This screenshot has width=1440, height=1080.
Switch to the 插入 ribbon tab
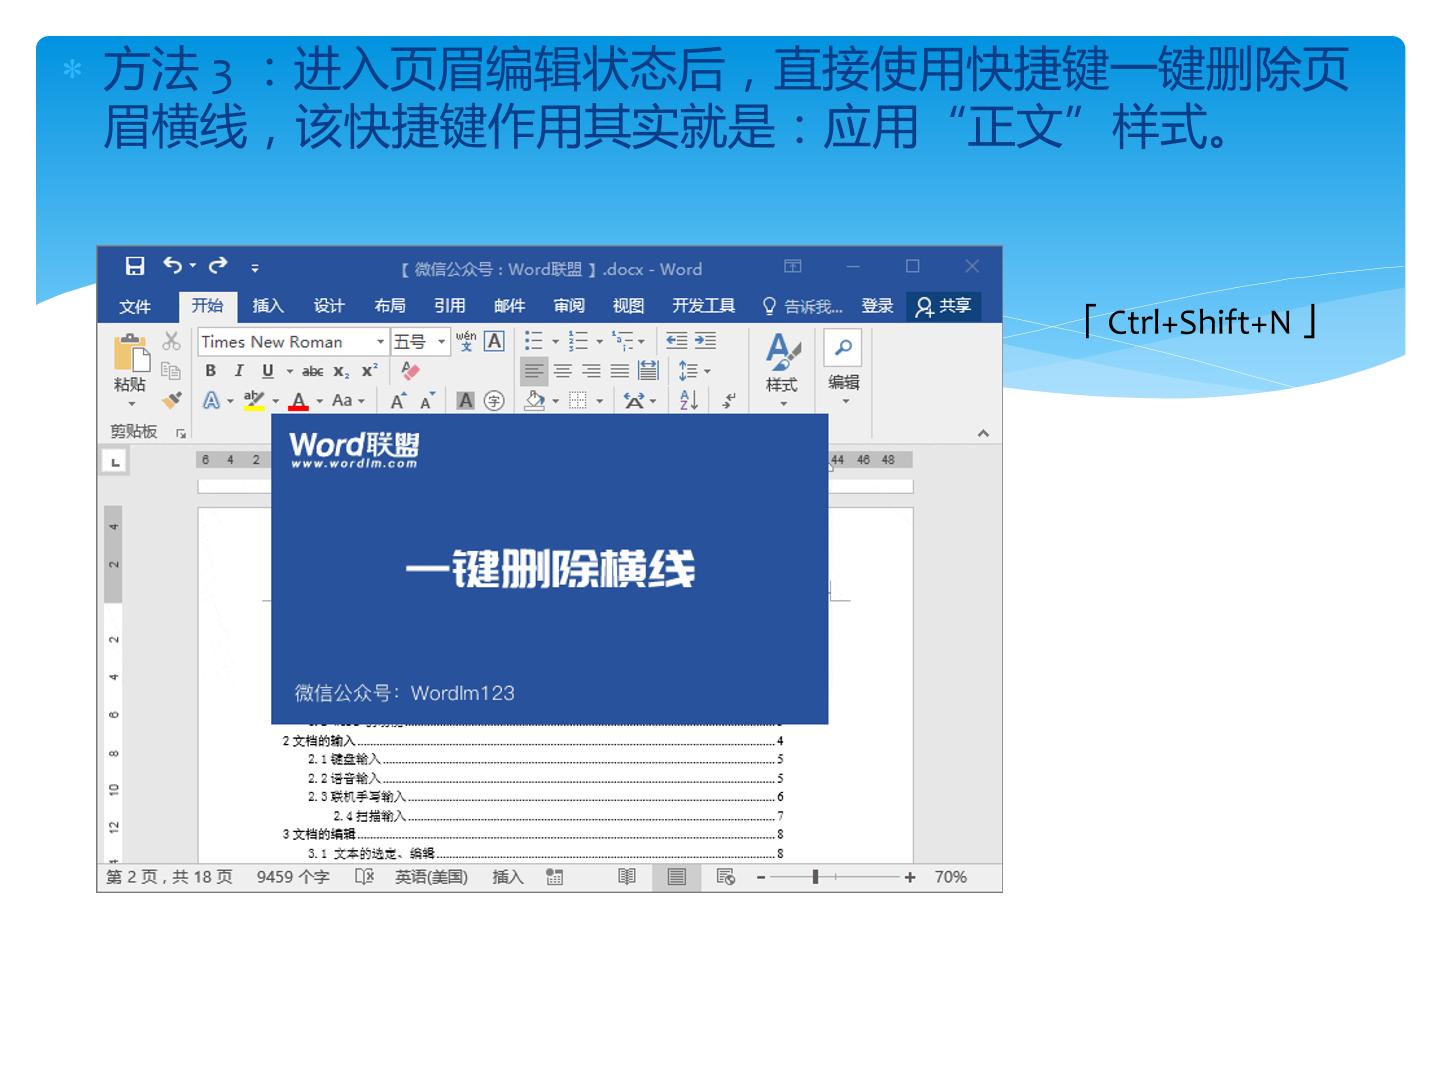click(x=268, y=306)
